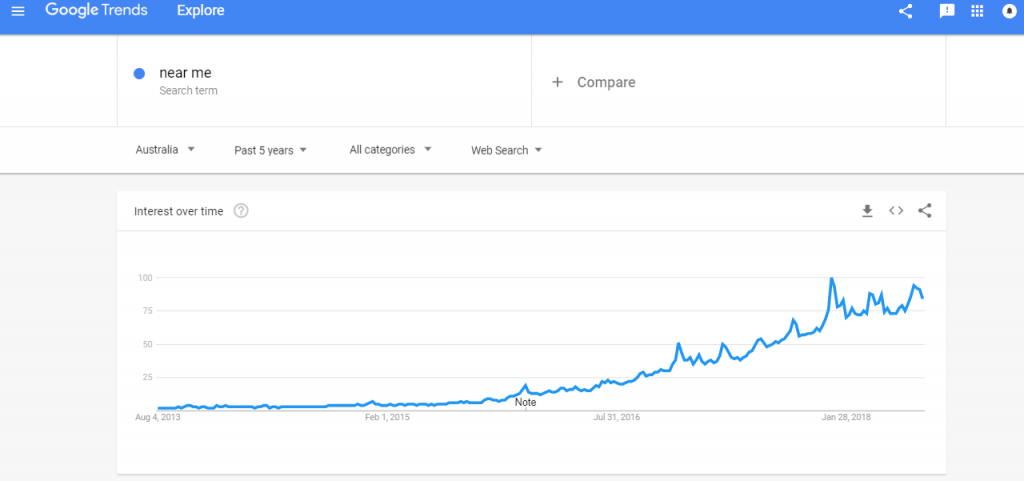Viewport: 1024px width, 481px height.
Task: Select the Explore header item
Action: 200,10
